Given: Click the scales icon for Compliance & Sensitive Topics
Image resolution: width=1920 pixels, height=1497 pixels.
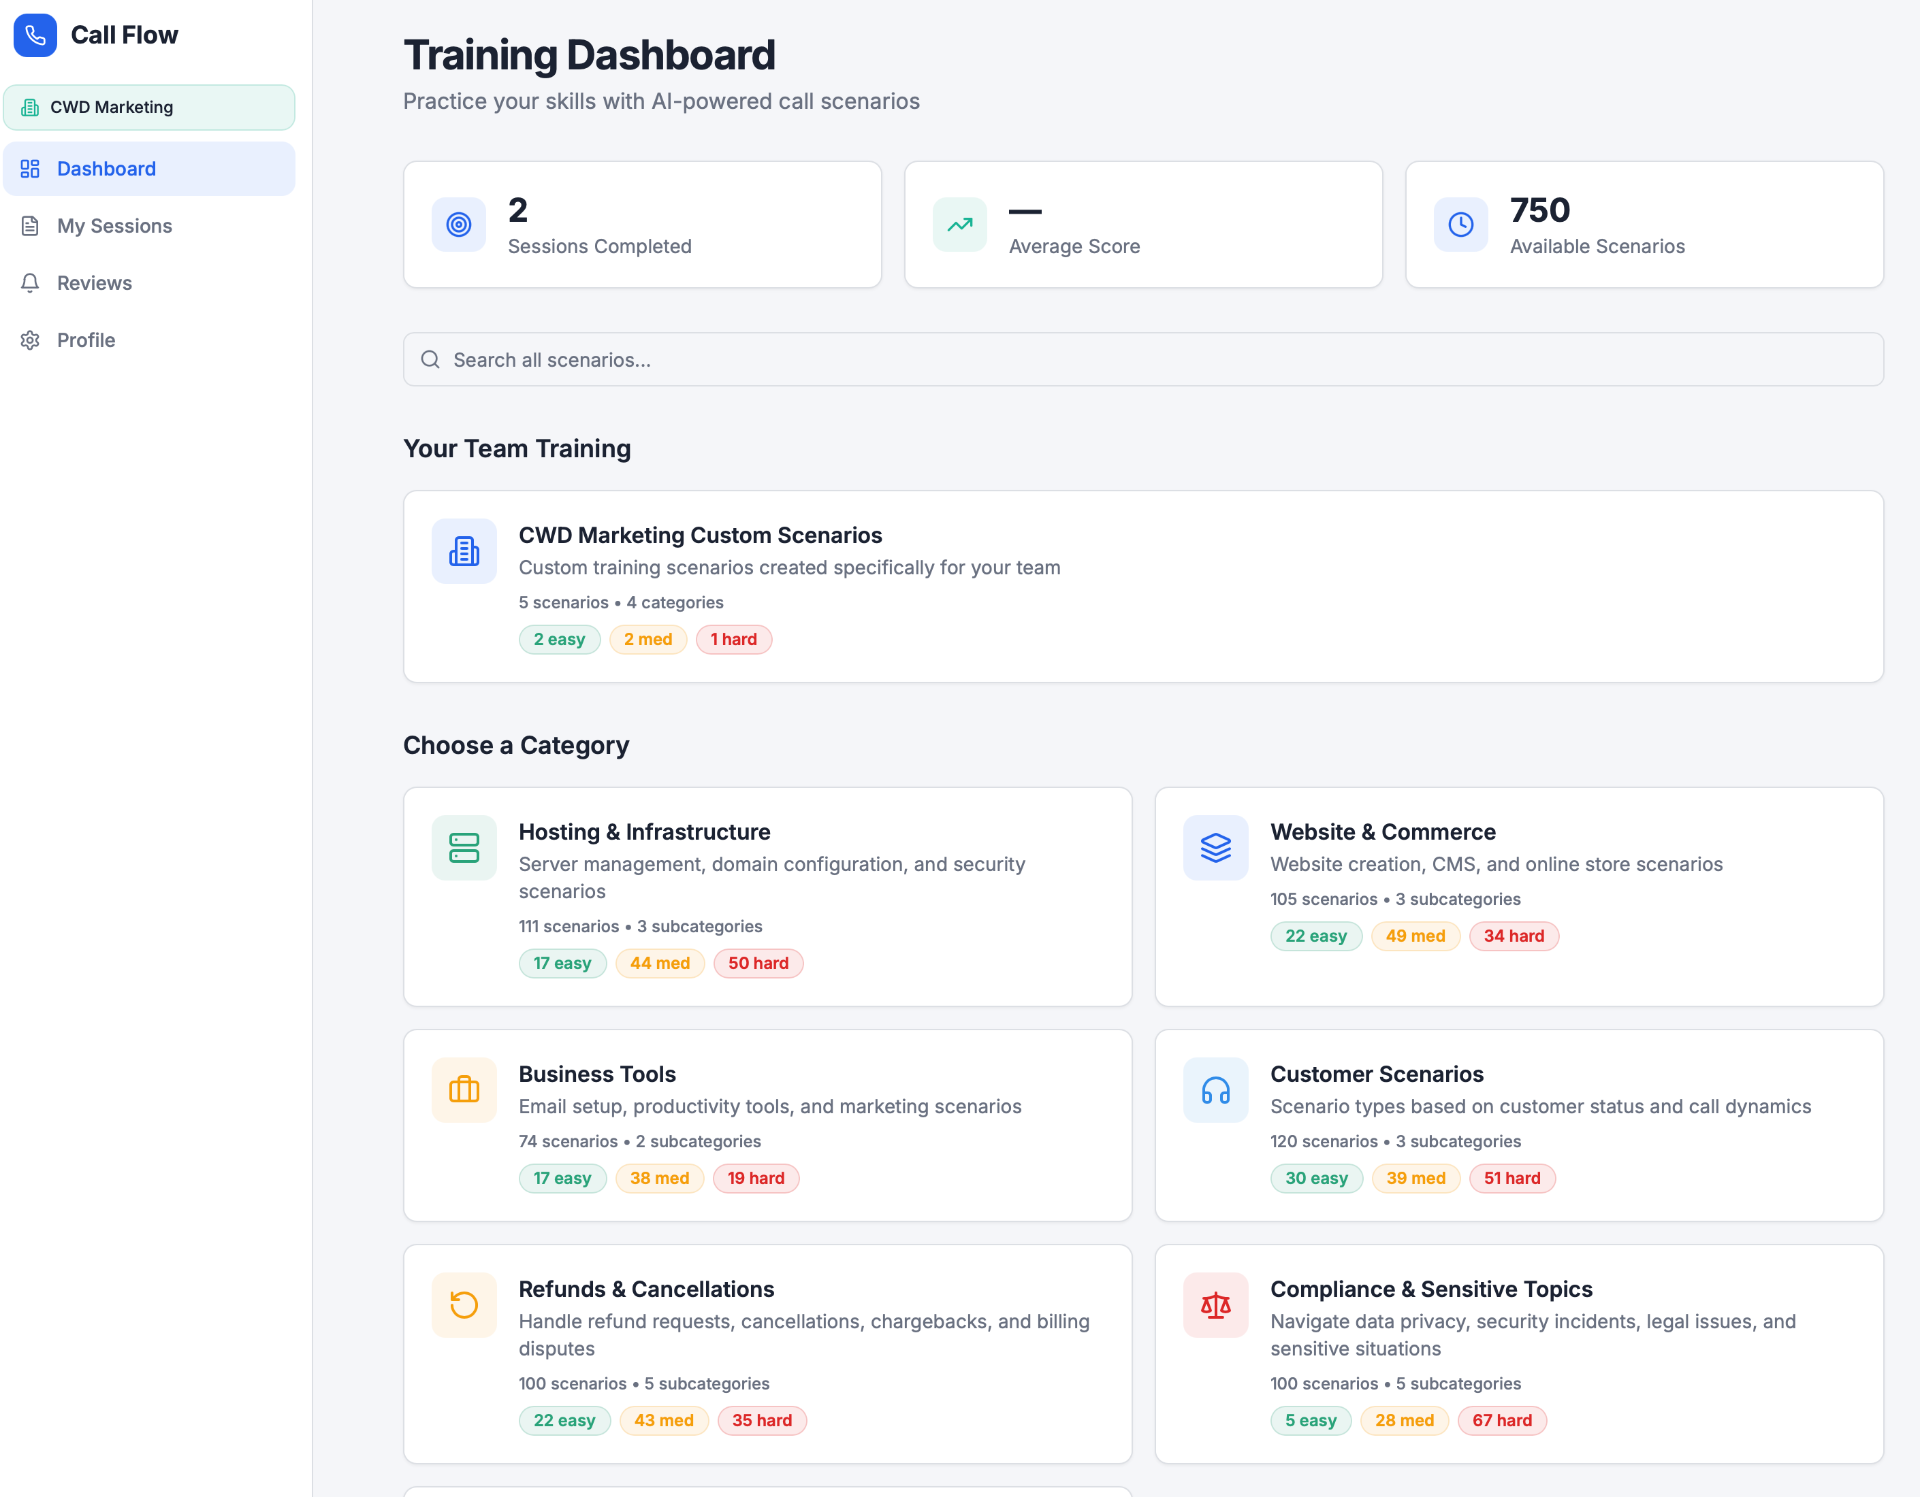Looking at the screenshot, I should click(1216, 1305).
